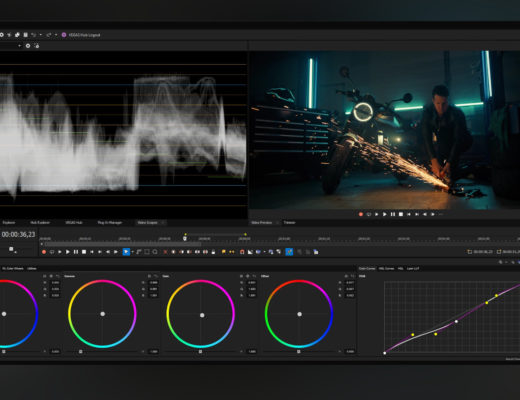Click the red Delete icon in timeline toolbar
The width and height of the screenshot is (520, 400).
coord(165,252)
